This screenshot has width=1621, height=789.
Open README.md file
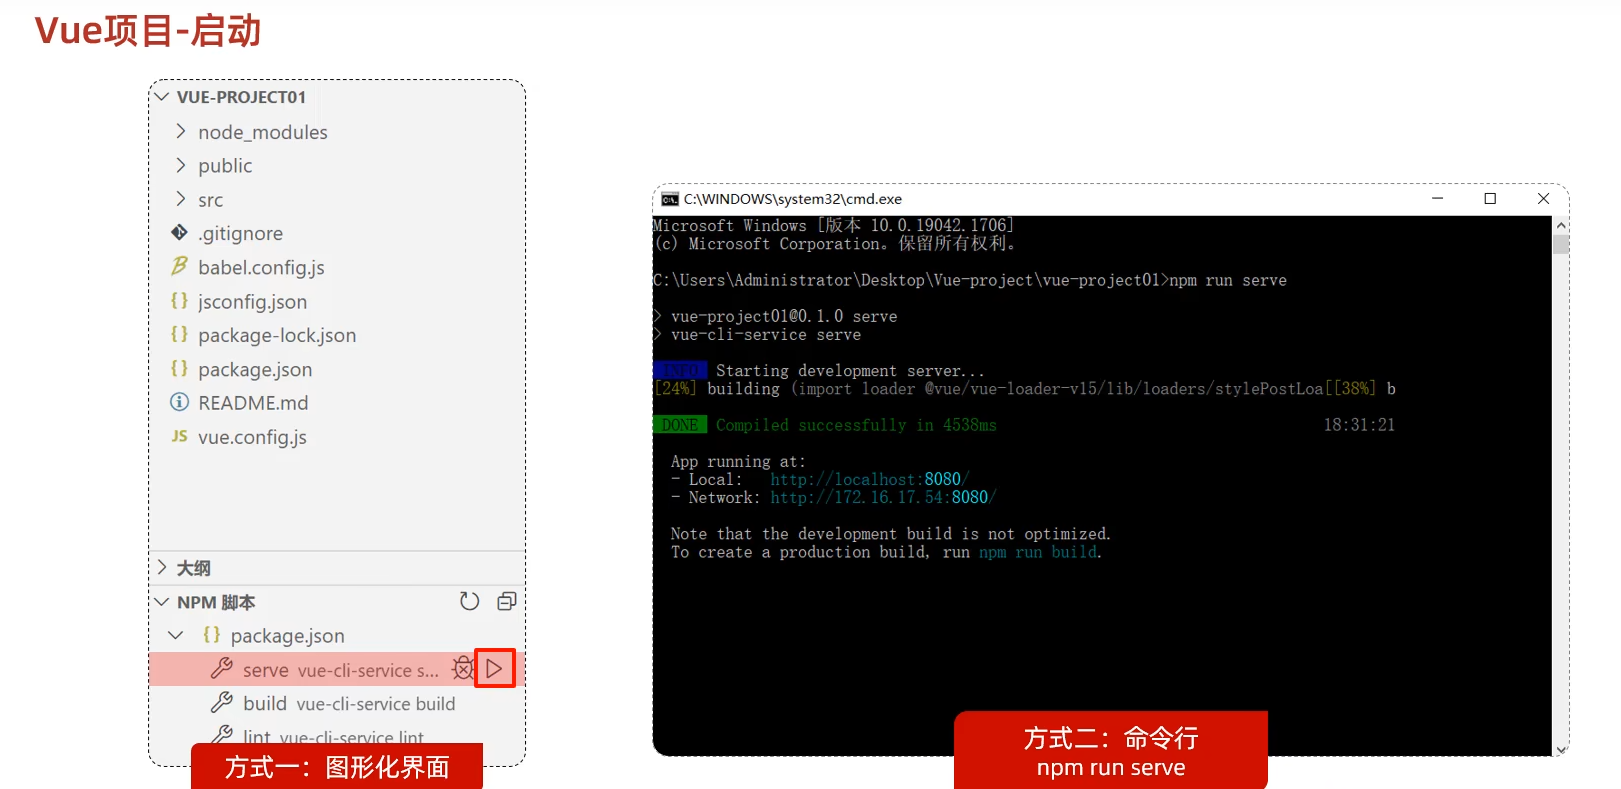(x=253, y=403)
